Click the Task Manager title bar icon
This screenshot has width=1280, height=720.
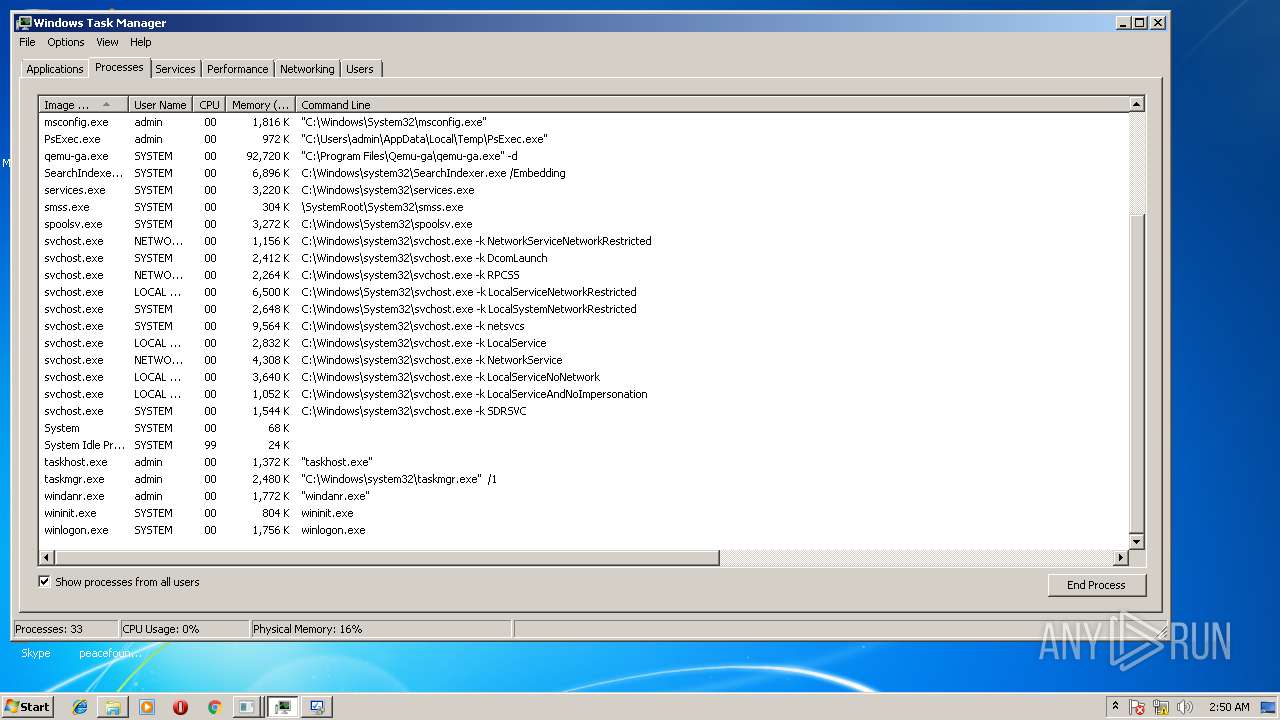pos(24,22)
